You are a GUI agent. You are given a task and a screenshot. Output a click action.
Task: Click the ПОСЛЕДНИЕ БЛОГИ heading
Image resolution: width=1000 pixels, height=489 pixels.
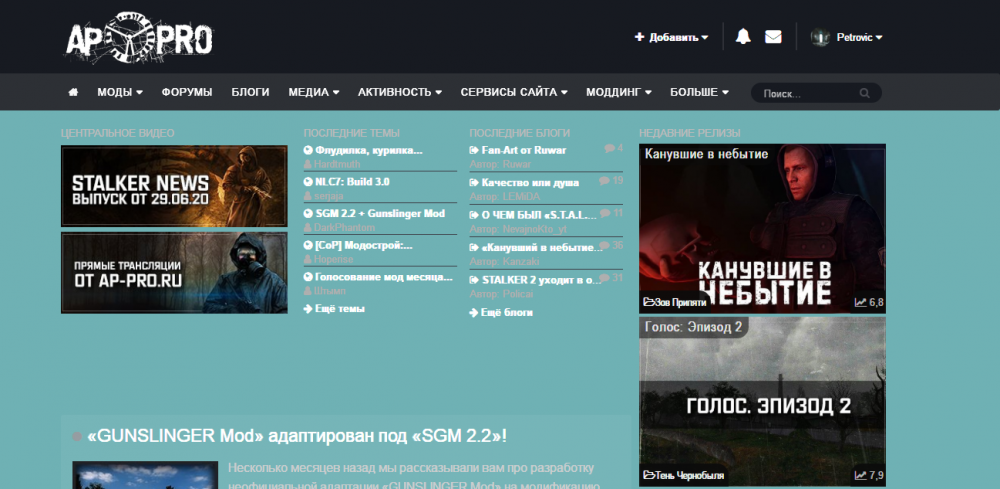520,133
